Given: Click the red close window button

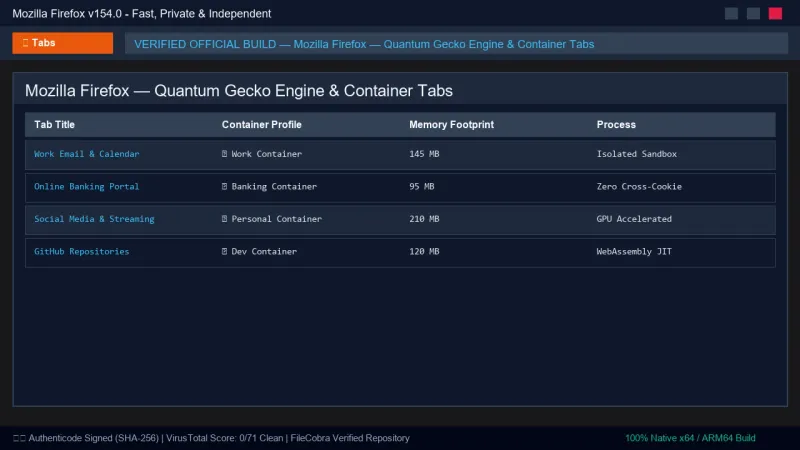Looking at the screenshot, I should click(x=776, y=14).
